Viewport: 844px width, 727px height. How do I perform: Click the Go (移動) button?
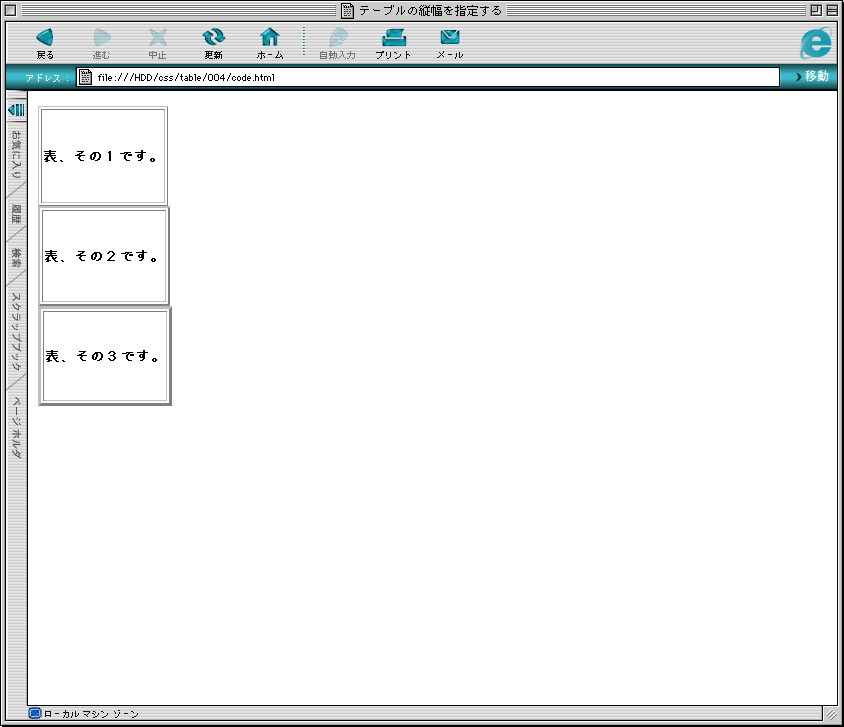812,76
